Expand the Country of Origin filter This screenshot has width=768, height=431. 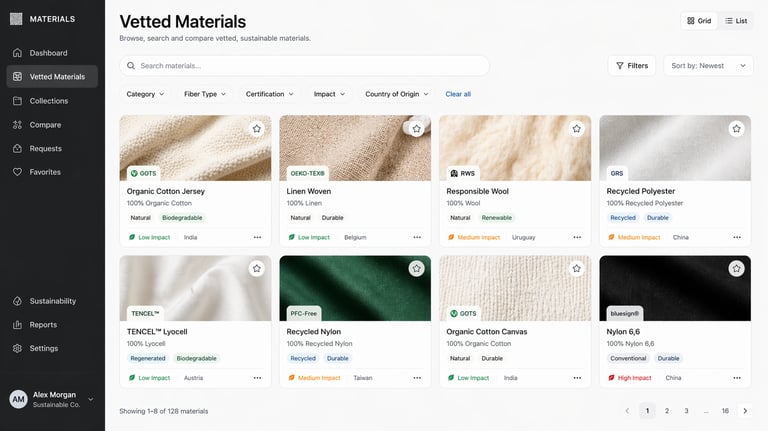(397, 94)
